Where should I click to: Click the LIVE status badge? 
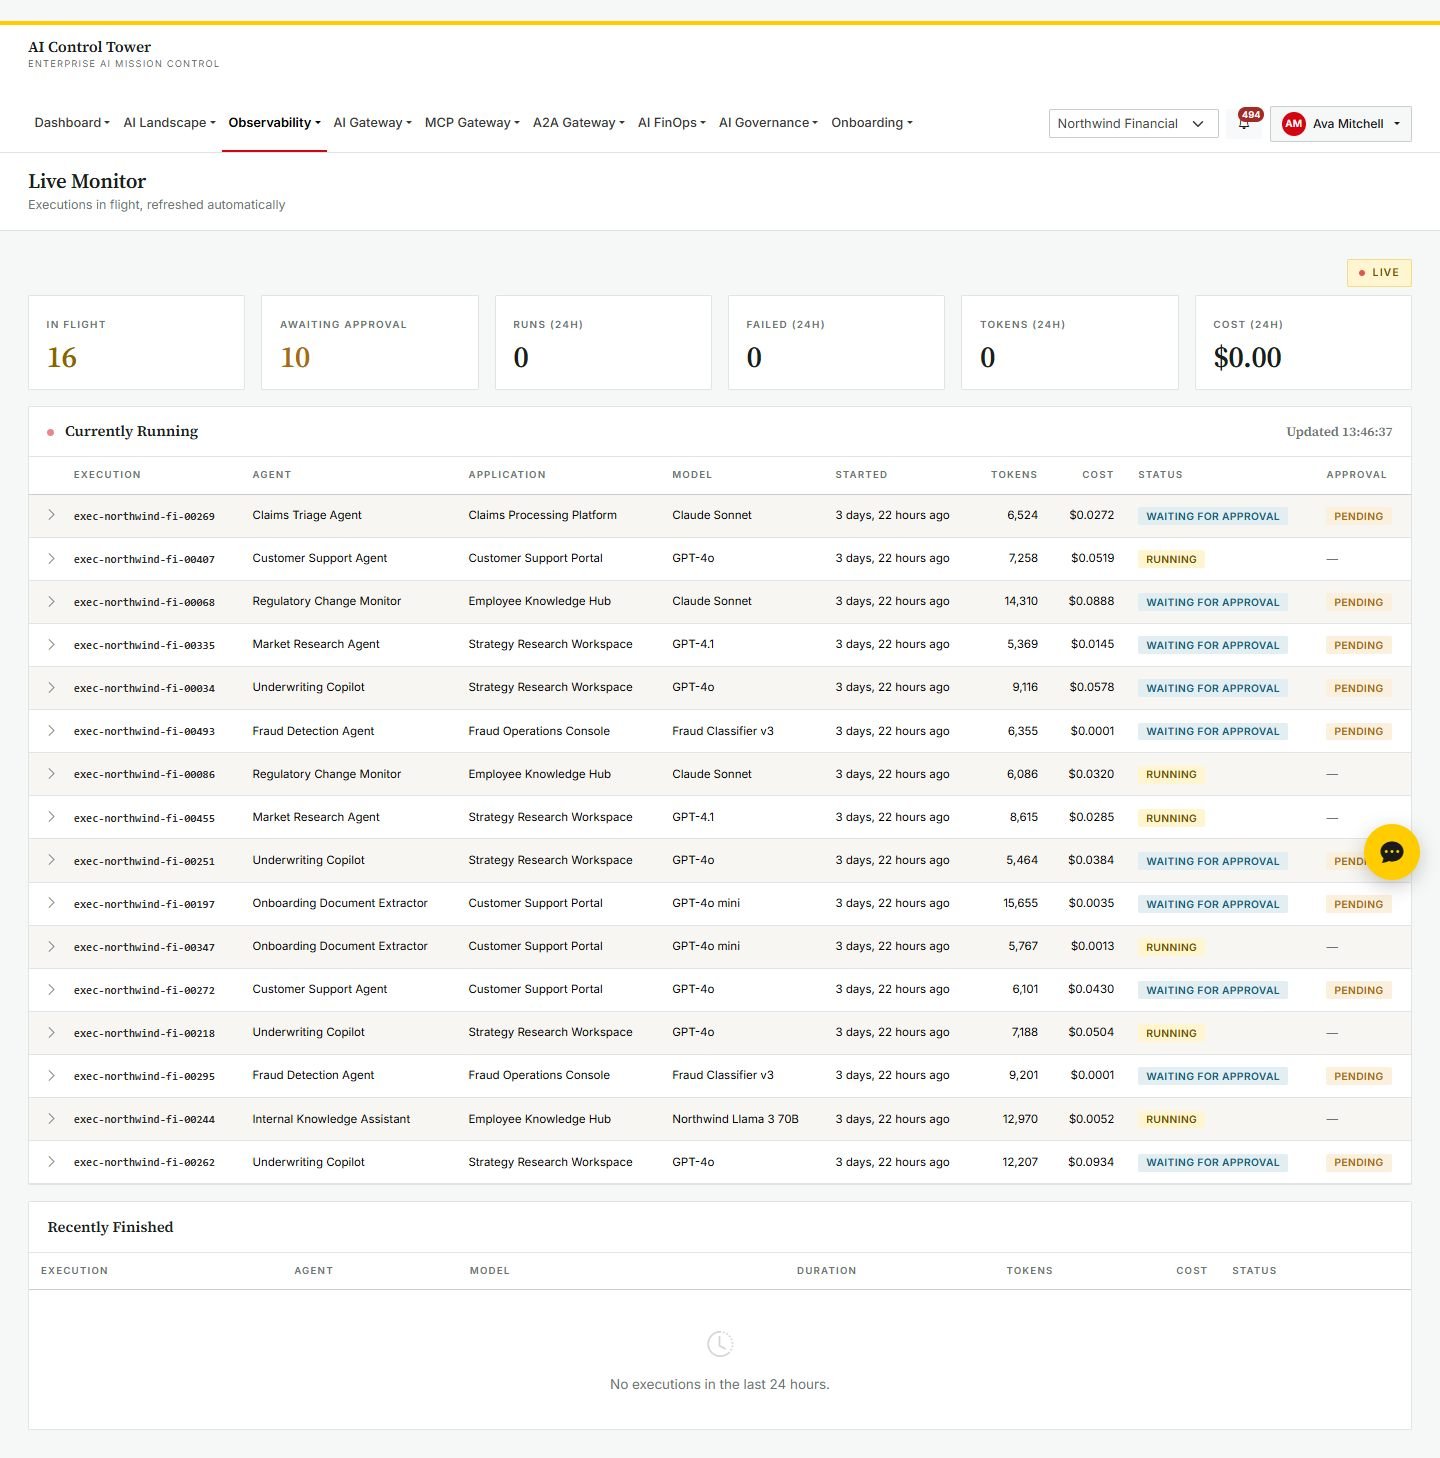(x=1379, y=273)
